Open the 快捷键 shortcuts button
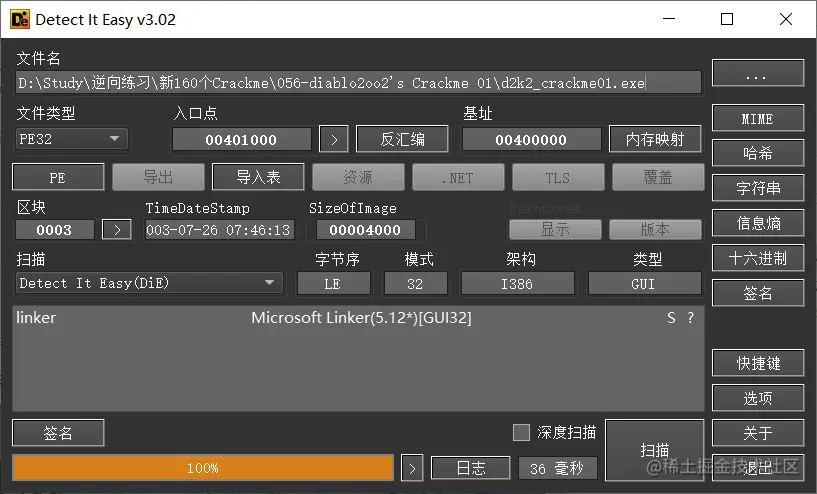Viewport: 817px width, 494px height. 758,363
